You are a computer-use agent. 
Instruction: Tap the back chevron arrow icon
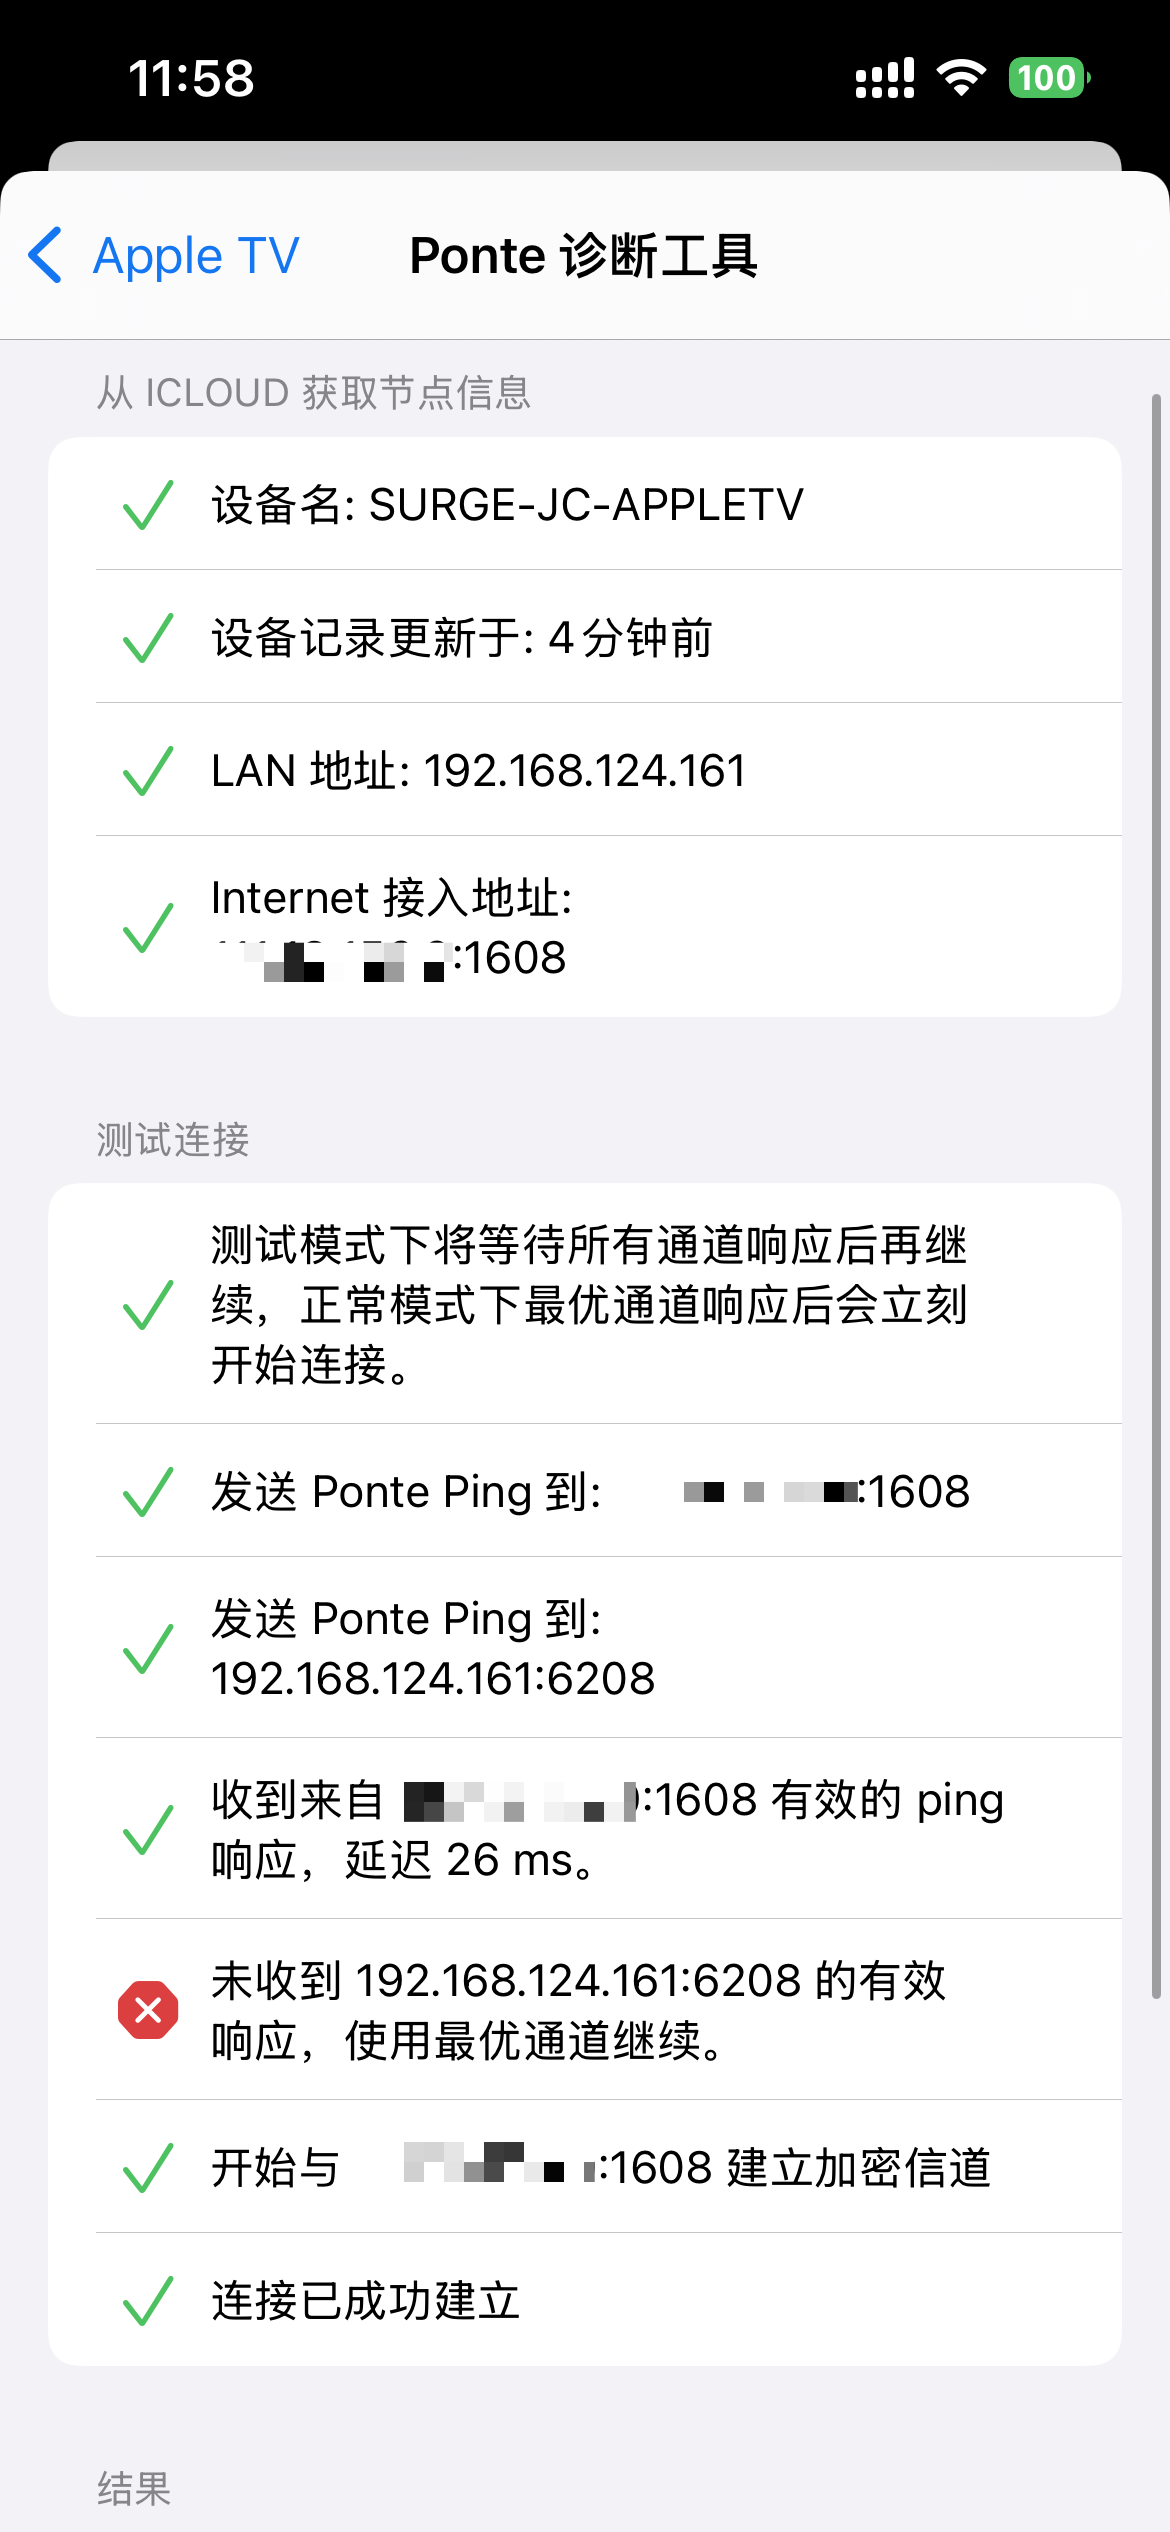(x=46, y=255)
